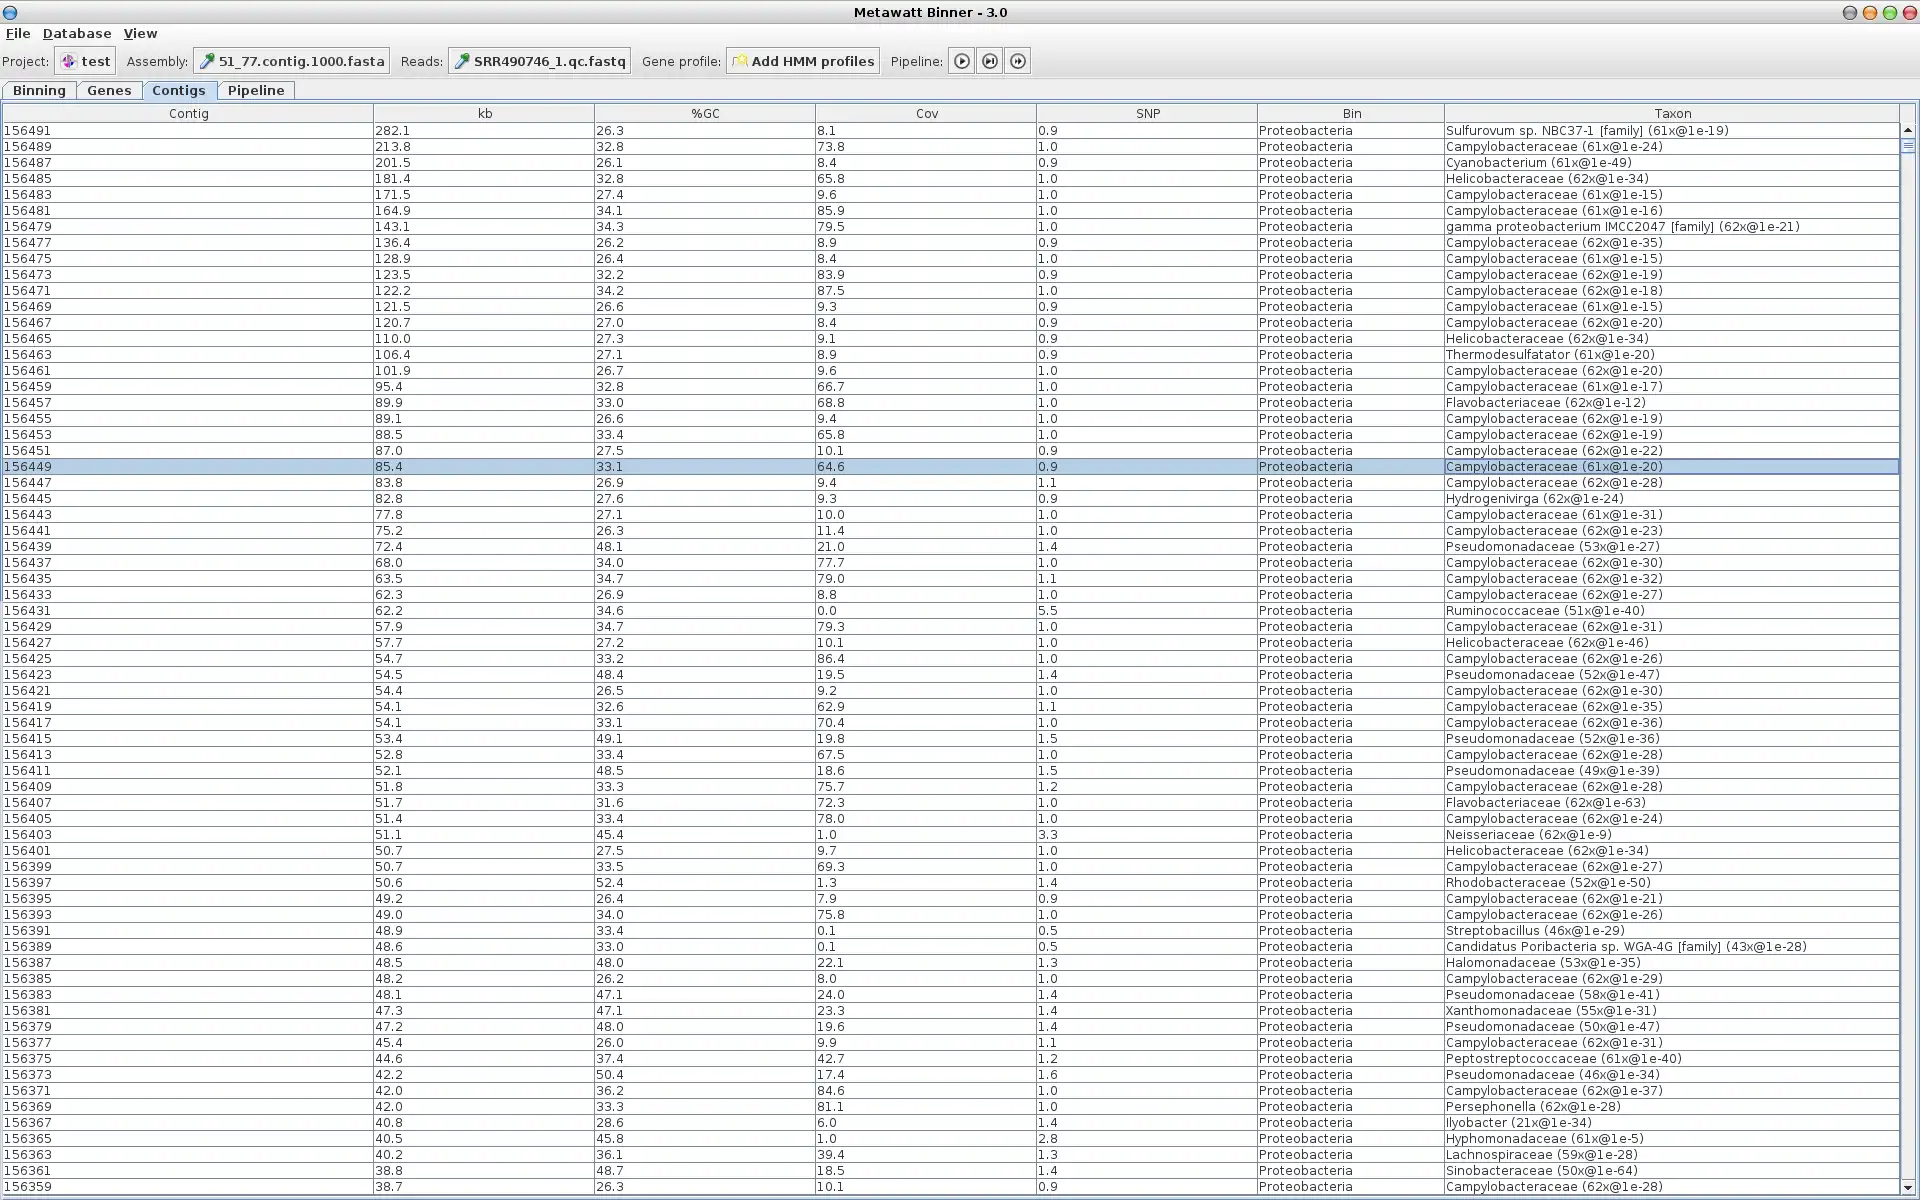Image resolution: width=1920 pixels, height=1200 pixels.
Task: Click the pipeline skip-to-next step icon
Action: point(989,61)
